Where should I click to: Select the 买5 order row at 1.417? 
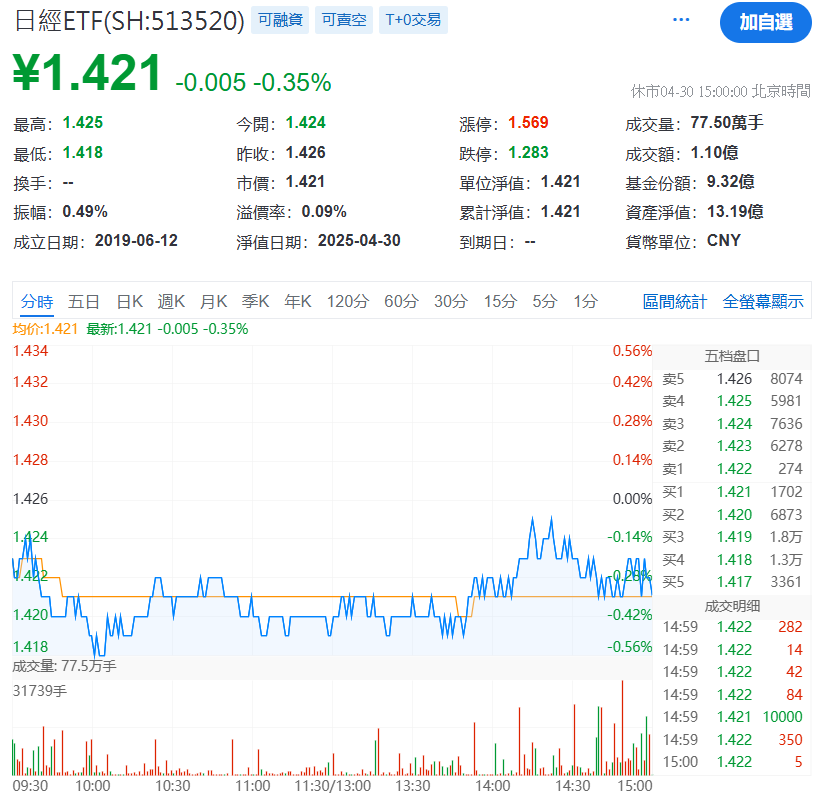732,582
